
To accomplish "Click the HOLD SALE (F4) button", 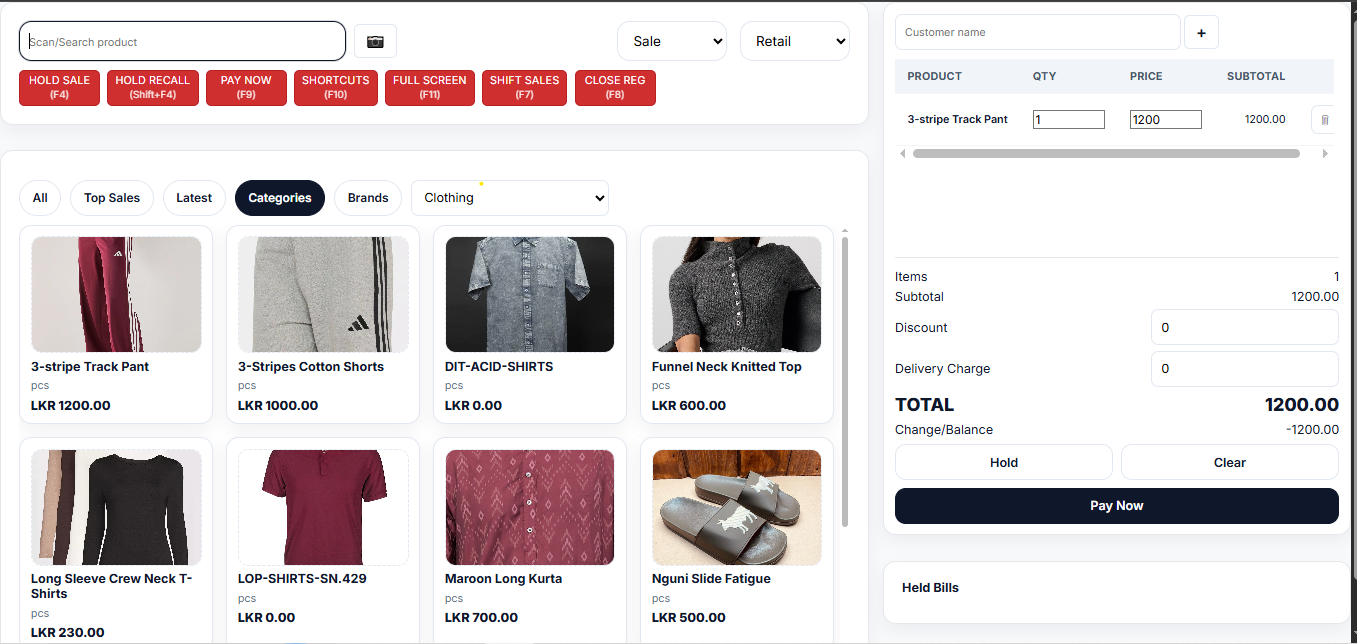I will pos(59,87).
